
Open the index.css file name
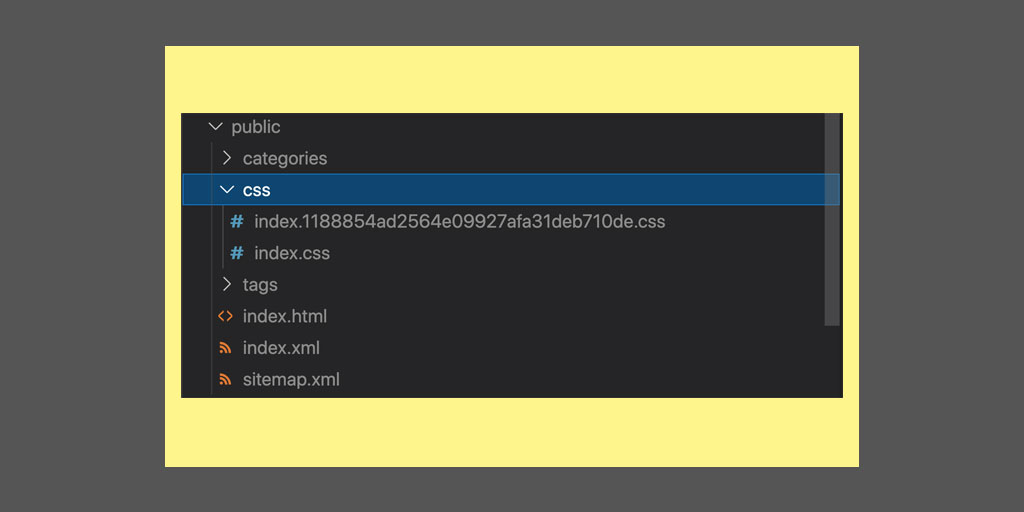(x=292, y=254)
